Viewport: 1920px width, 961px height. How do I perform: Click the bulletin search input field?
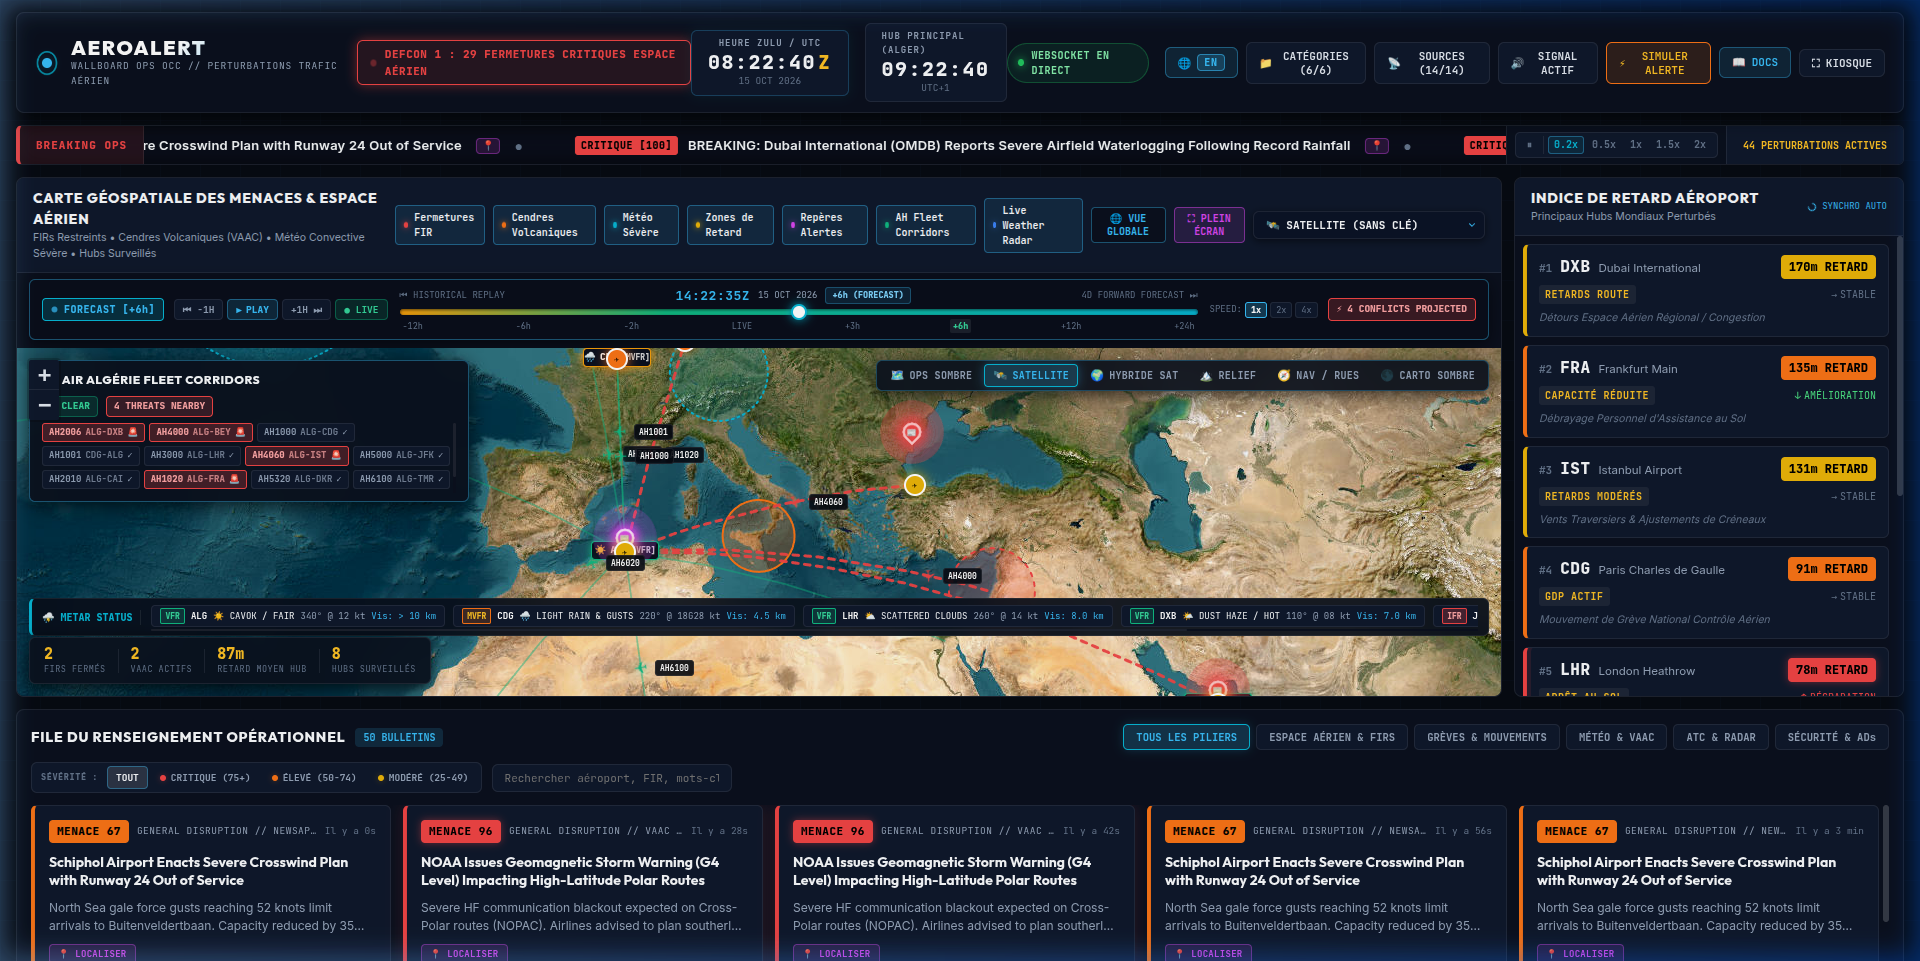612,778
